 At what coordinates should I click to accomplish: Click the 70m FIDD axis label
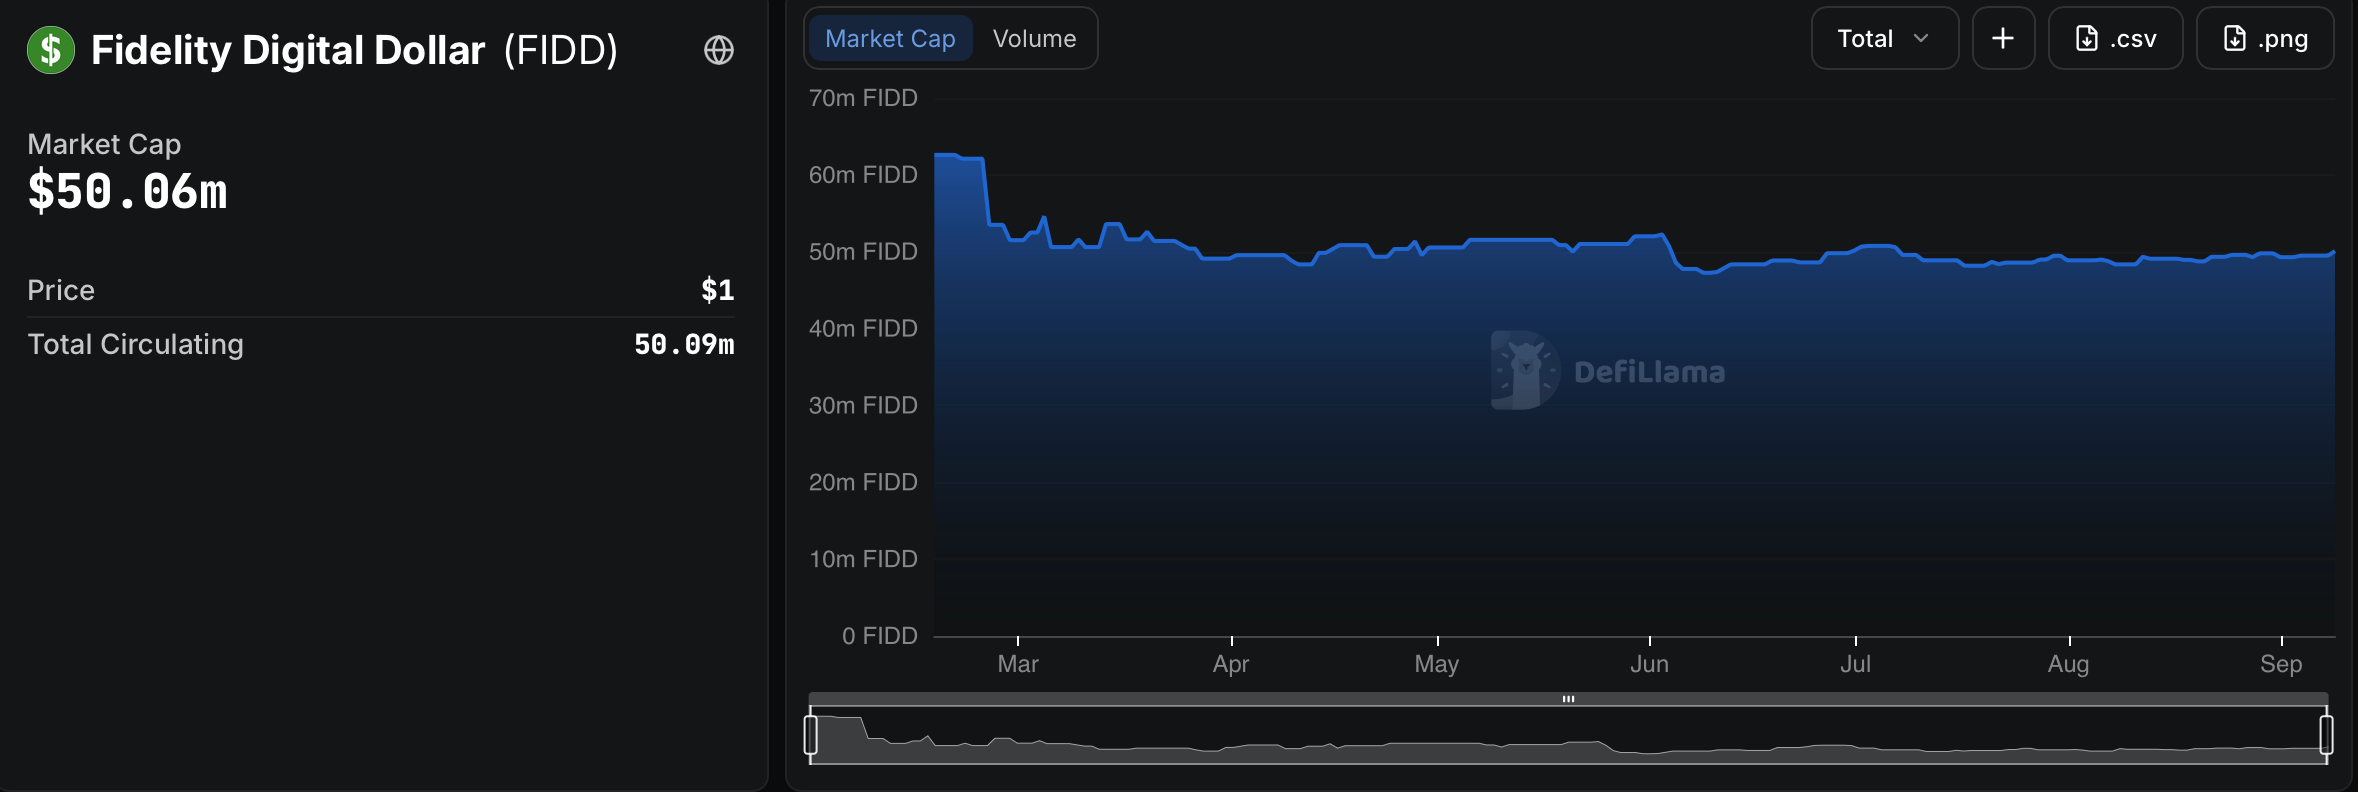(863, 98)
